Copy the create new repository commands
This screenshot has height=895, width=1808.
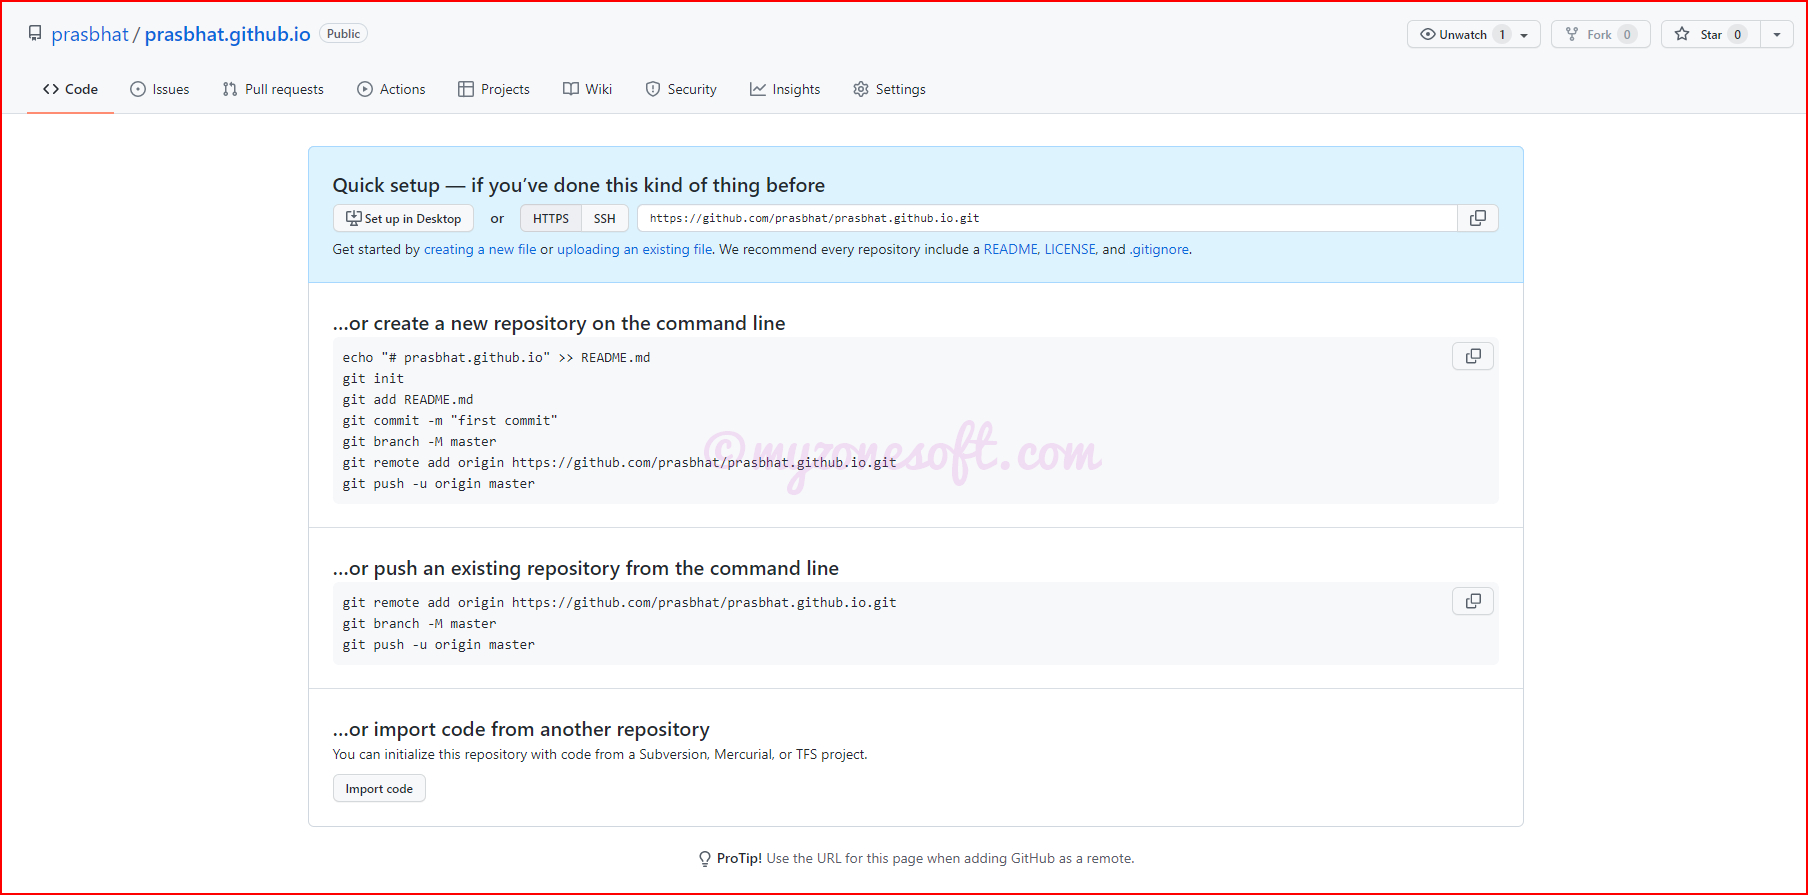tap(1472, 356)
